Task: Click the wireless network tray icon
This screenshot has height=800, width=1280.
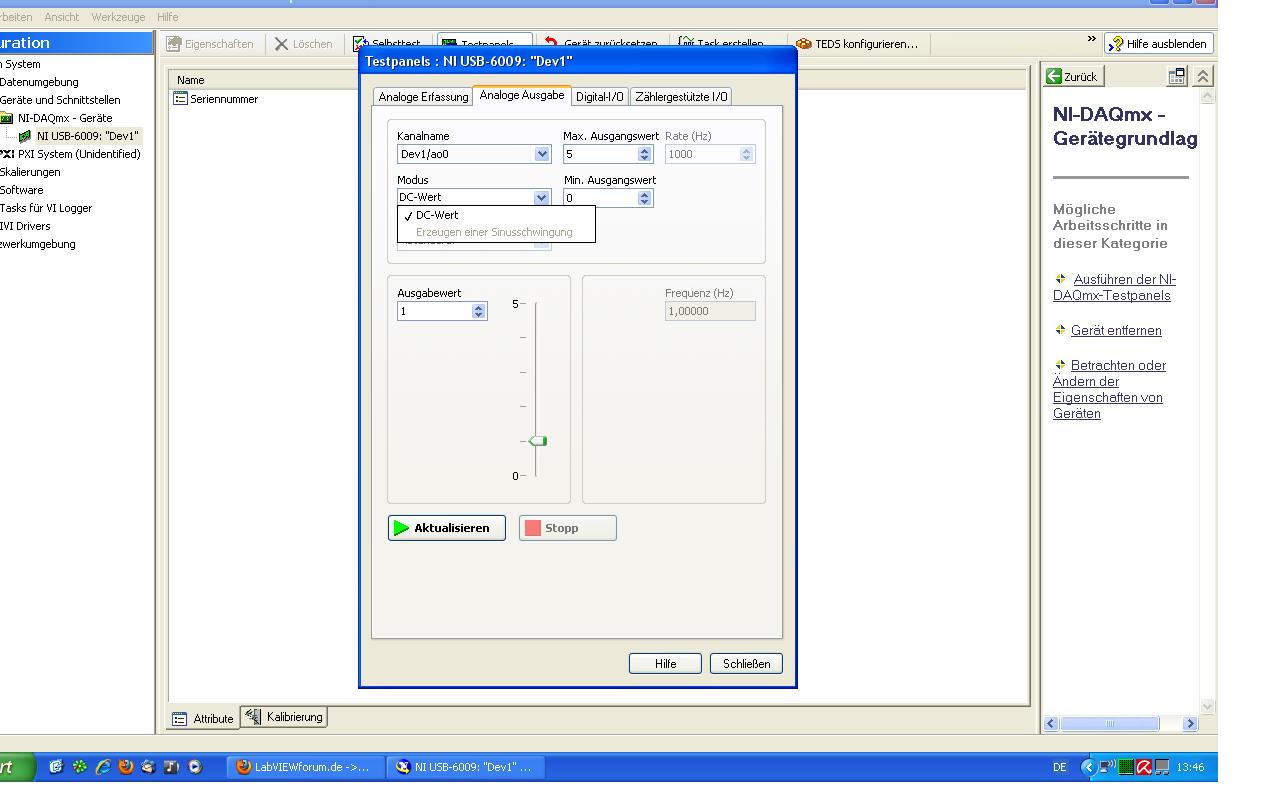Action: point(1108,767)
